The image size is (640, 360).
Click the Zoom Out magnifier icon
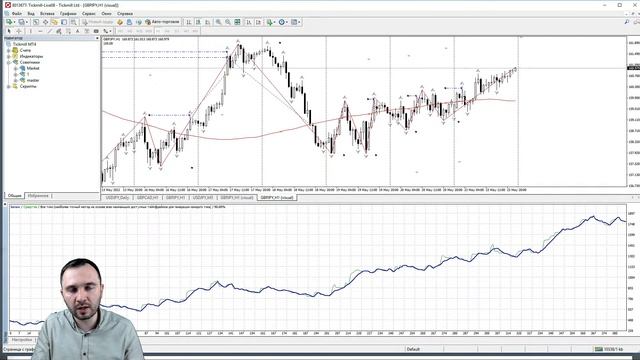228,22
